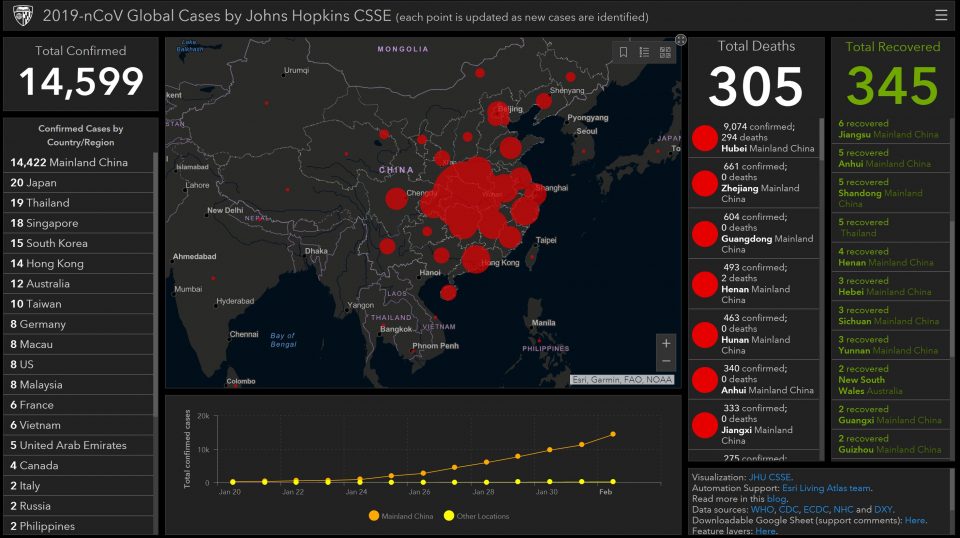Click the scrollbar of the country list

tap(156, 300)
